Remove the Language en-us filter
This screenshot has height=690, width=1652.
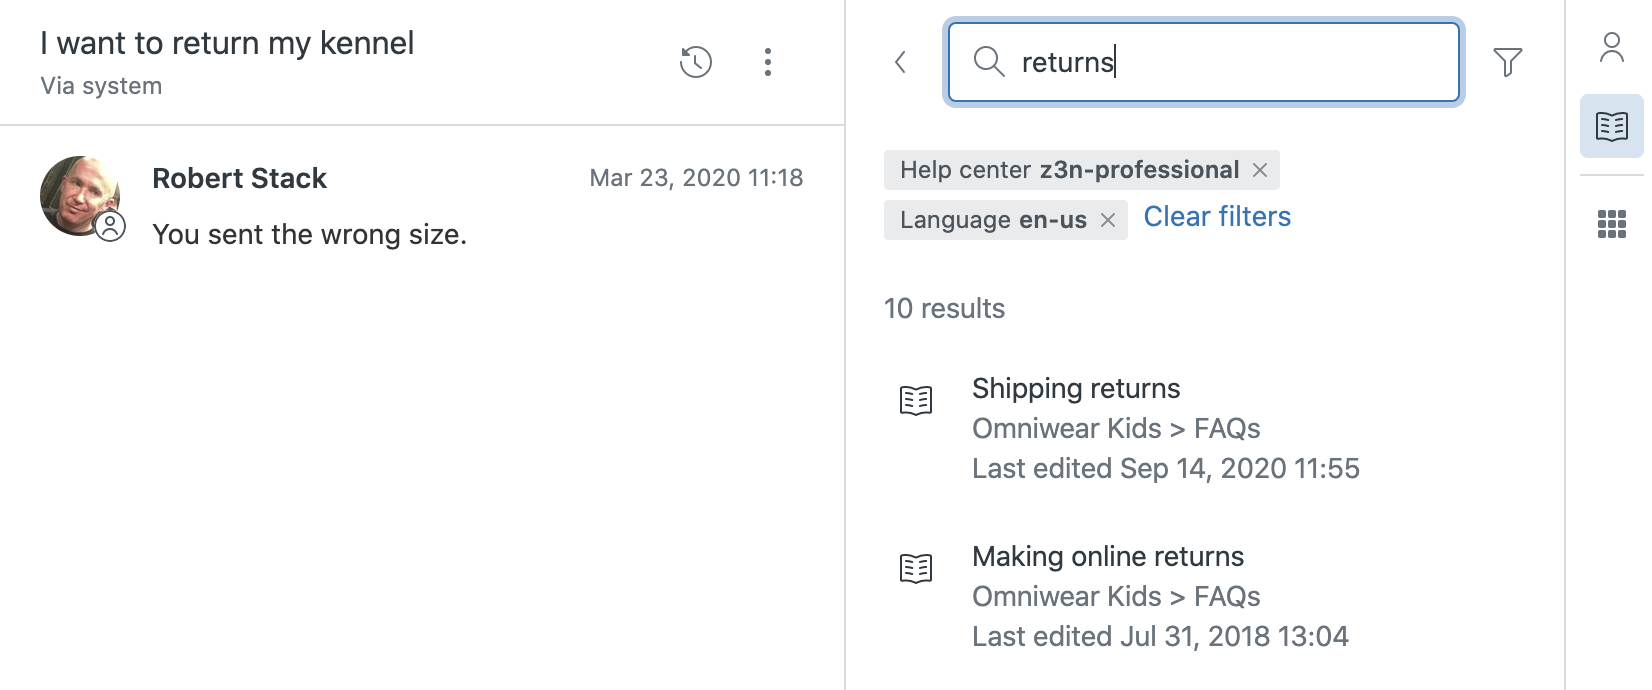pyautogui.click(x=1108, y=220)
